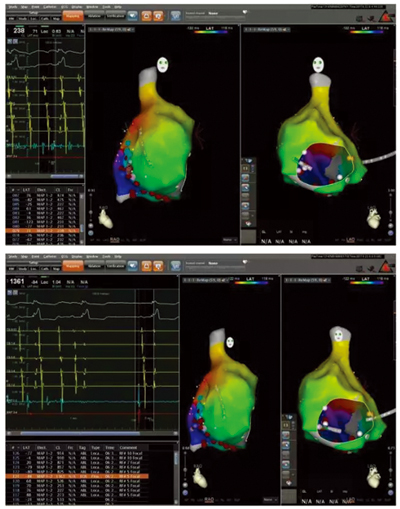The width and height of the screenshot is (400, 509).
Task: Open the Catheter menu in the menu bar
Action: coord(48,6)
